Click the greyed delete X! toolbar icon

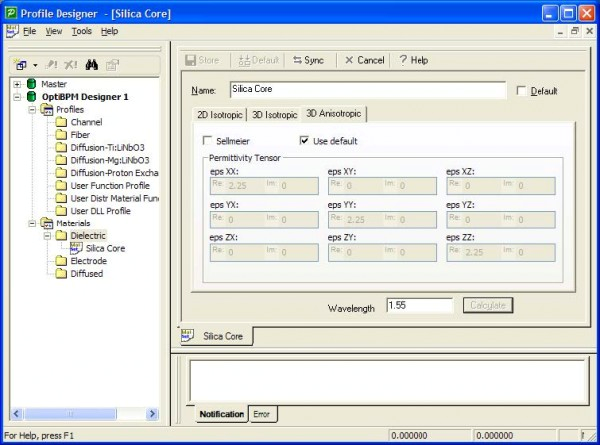coord(71,65)
